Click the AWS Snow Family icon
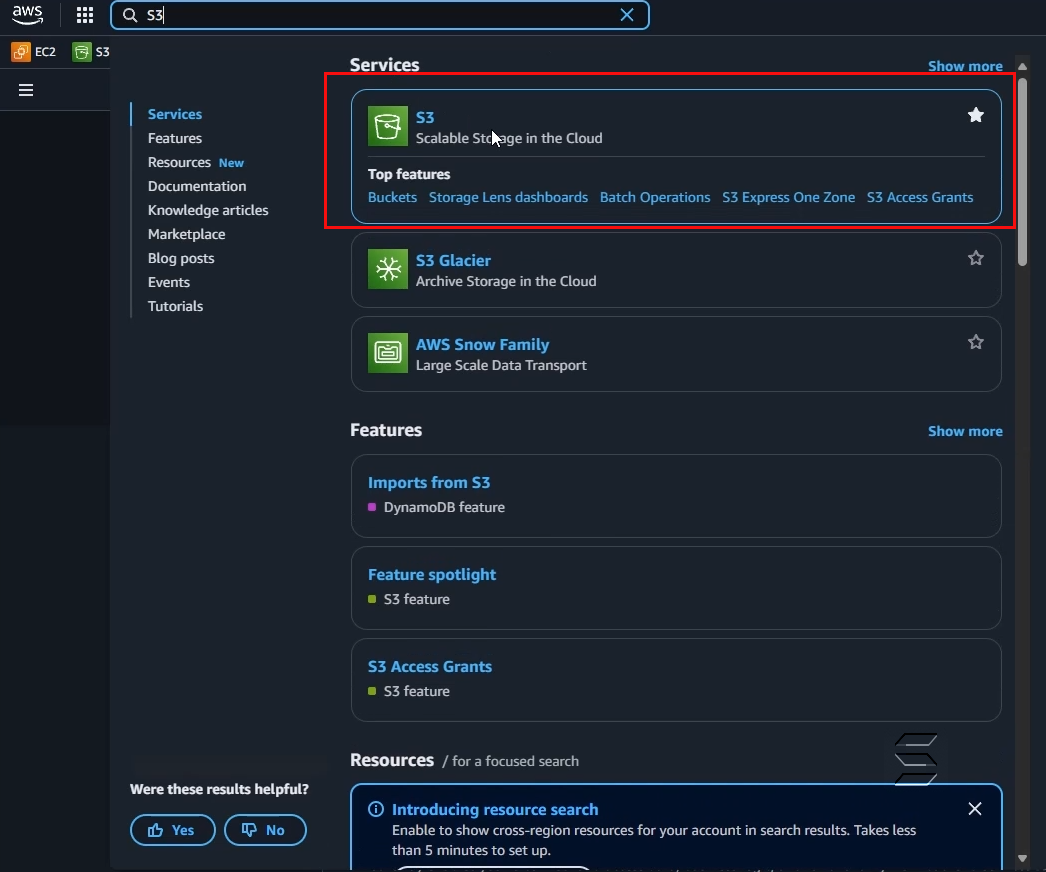The image size is (1046, 872). click(x=388, y=353)
